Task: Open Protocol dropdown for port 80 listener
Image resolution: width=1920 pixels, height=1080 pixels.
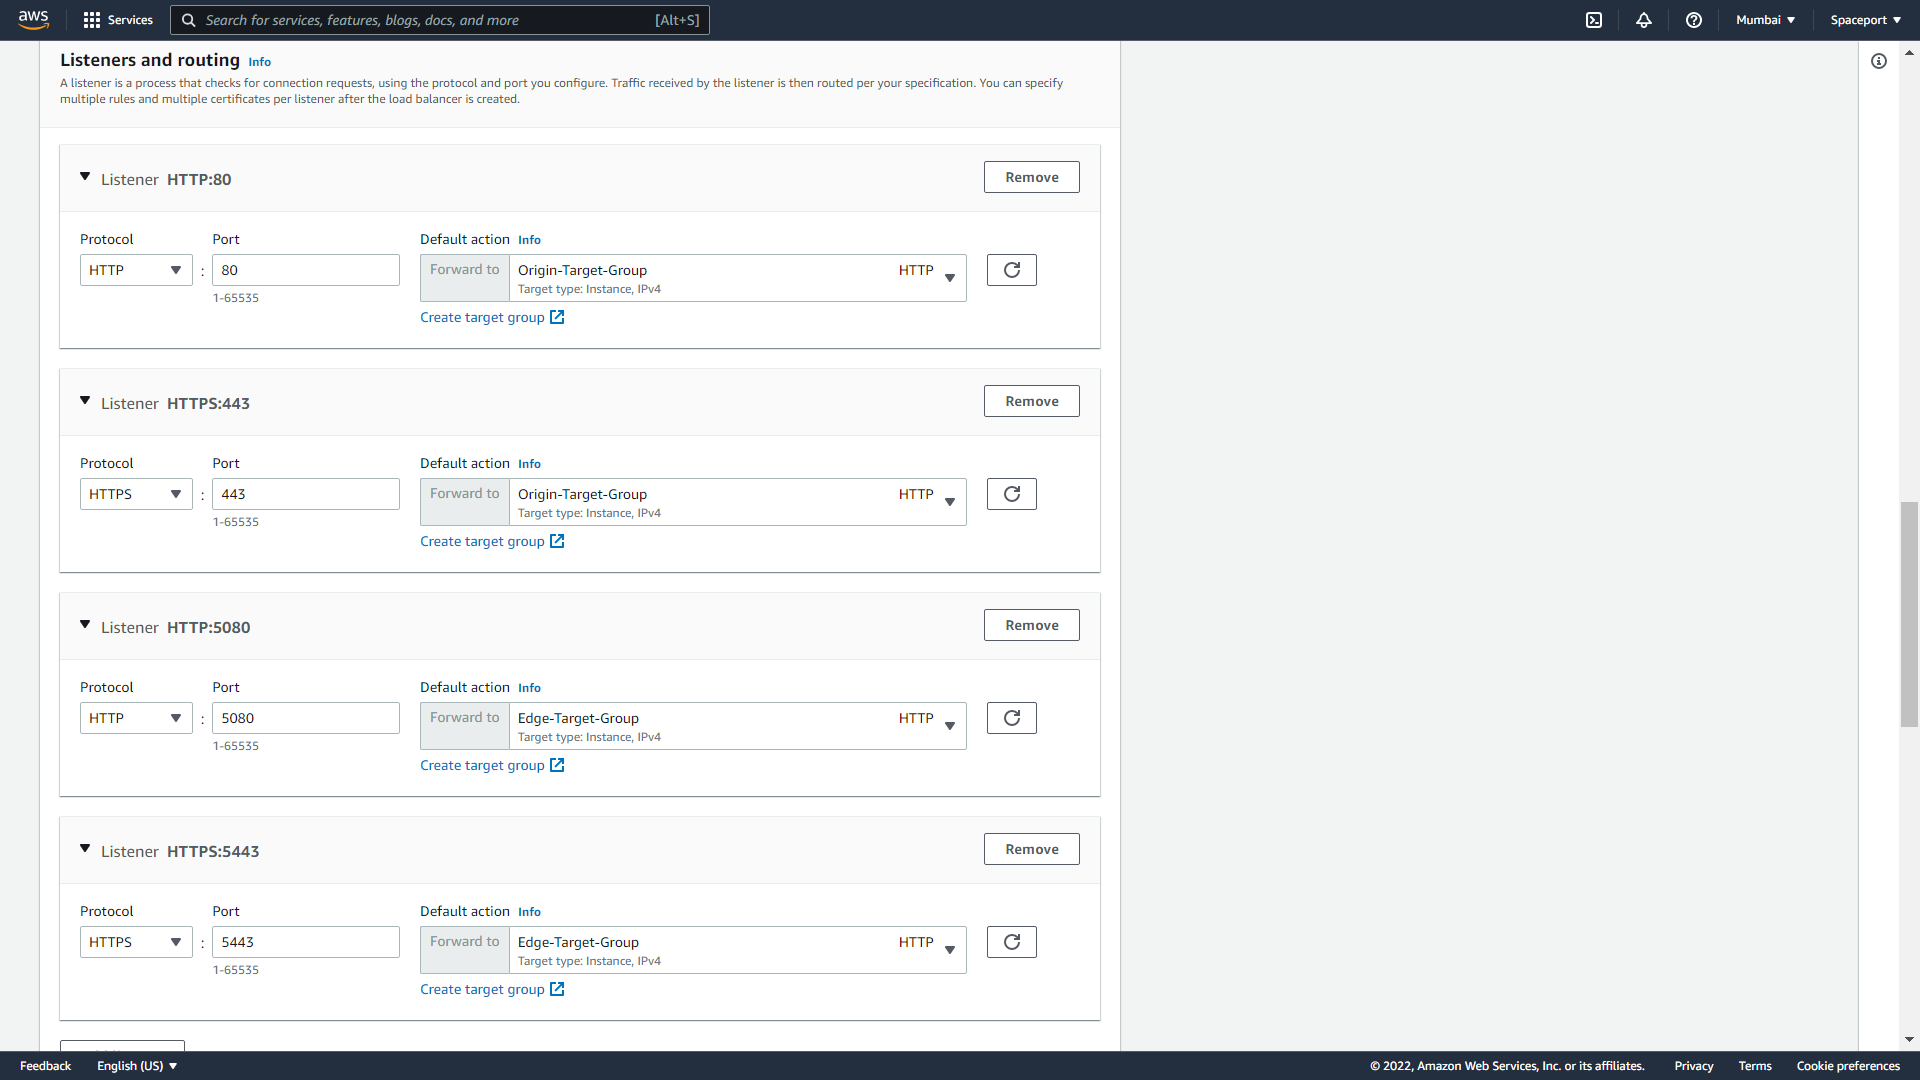Action: click(136, 270)
